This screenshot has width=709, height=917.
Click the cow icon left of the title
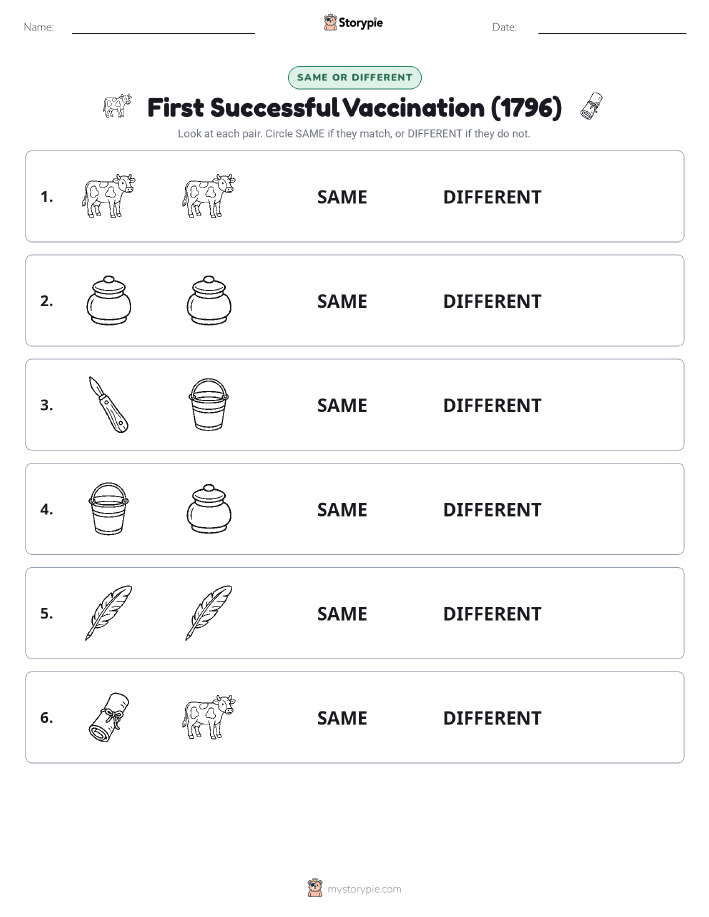coord(118,106)
